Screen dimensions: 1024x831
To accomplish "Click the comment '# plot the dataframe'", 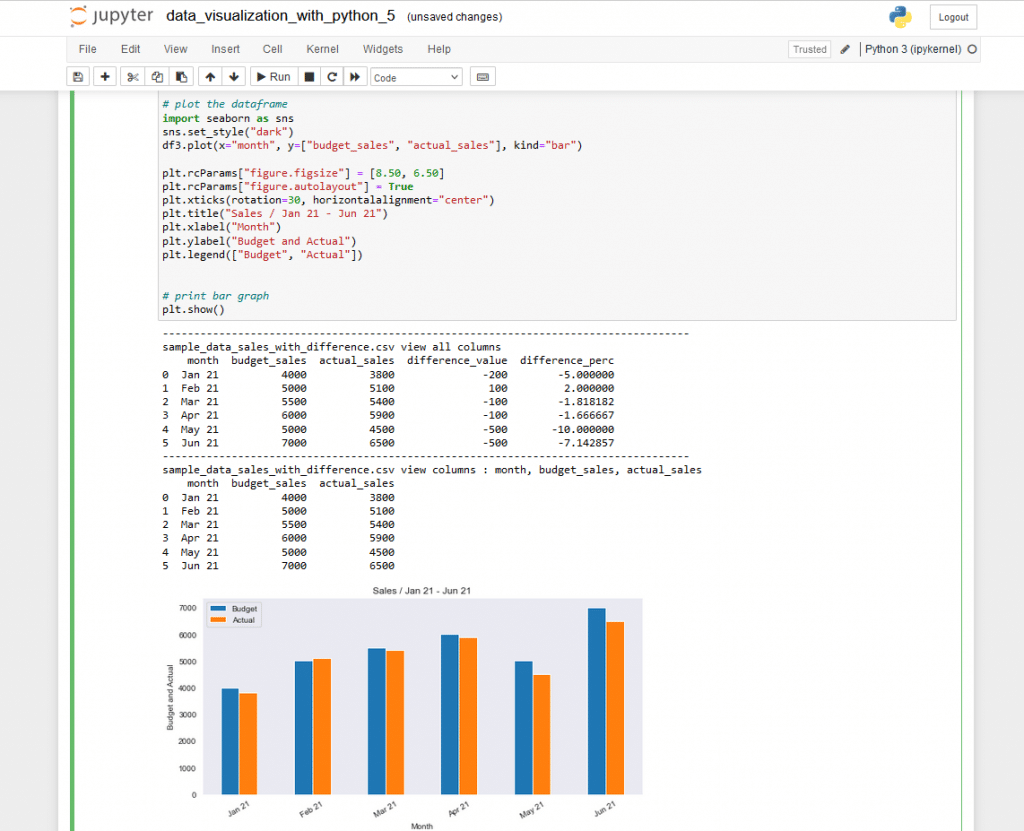I will pyautogui.click(x=225, y=104).
